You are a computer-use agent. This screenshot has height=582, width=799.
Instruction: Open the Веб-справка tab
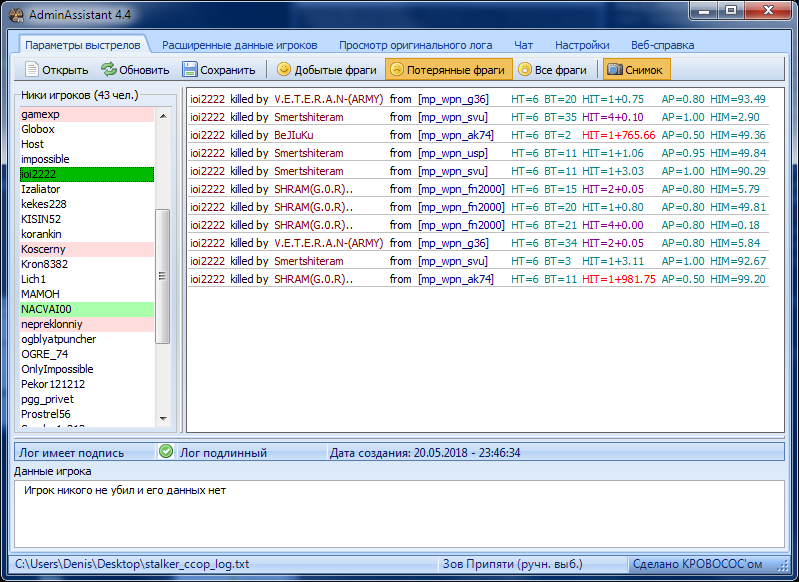click(662, 45)
